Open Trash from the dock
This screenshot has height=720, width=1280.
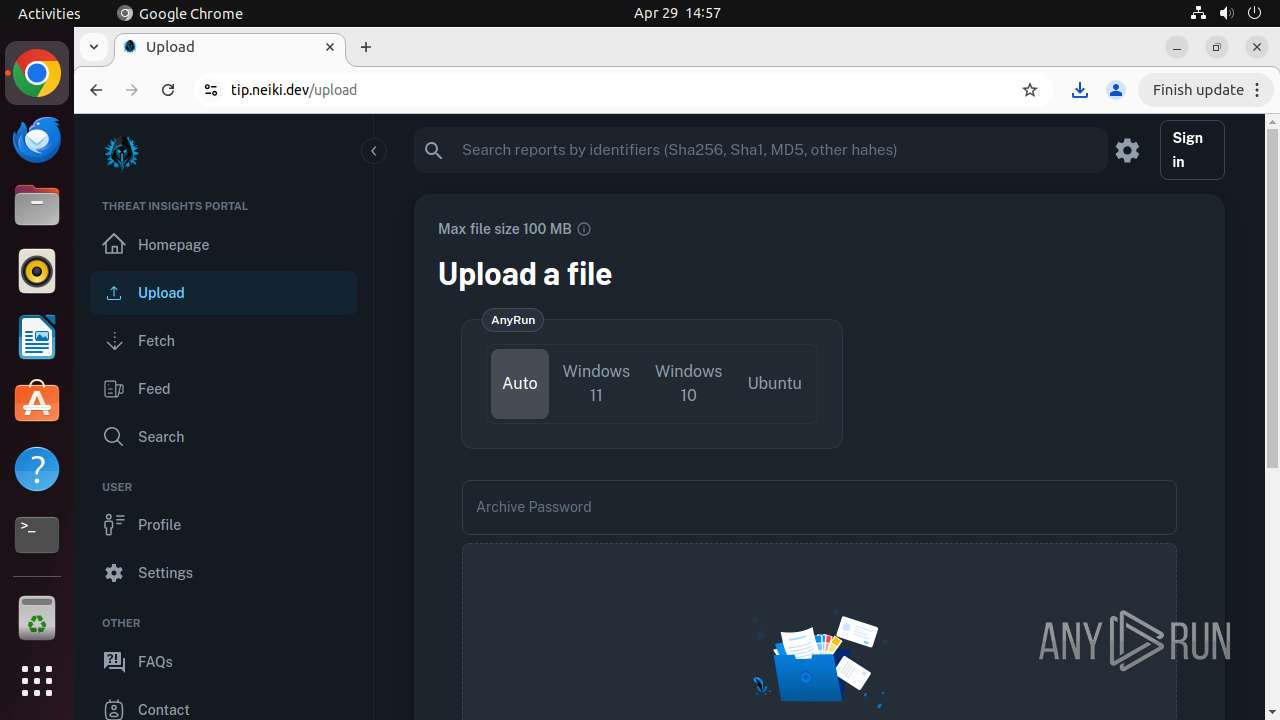(x=37, y=618)
